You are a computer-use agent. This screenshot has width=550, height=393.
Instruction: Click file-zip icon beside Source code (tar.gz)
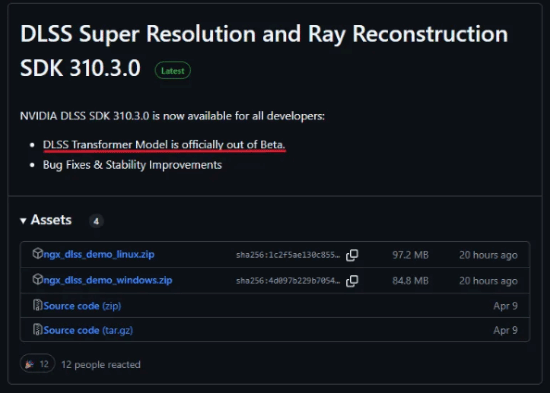[37, 329]
